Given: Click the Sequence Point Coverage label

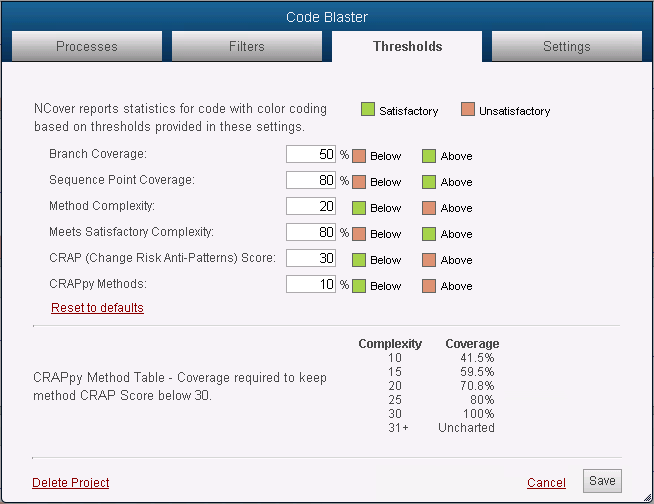Looking at the screenshot, I should (122, 180).
